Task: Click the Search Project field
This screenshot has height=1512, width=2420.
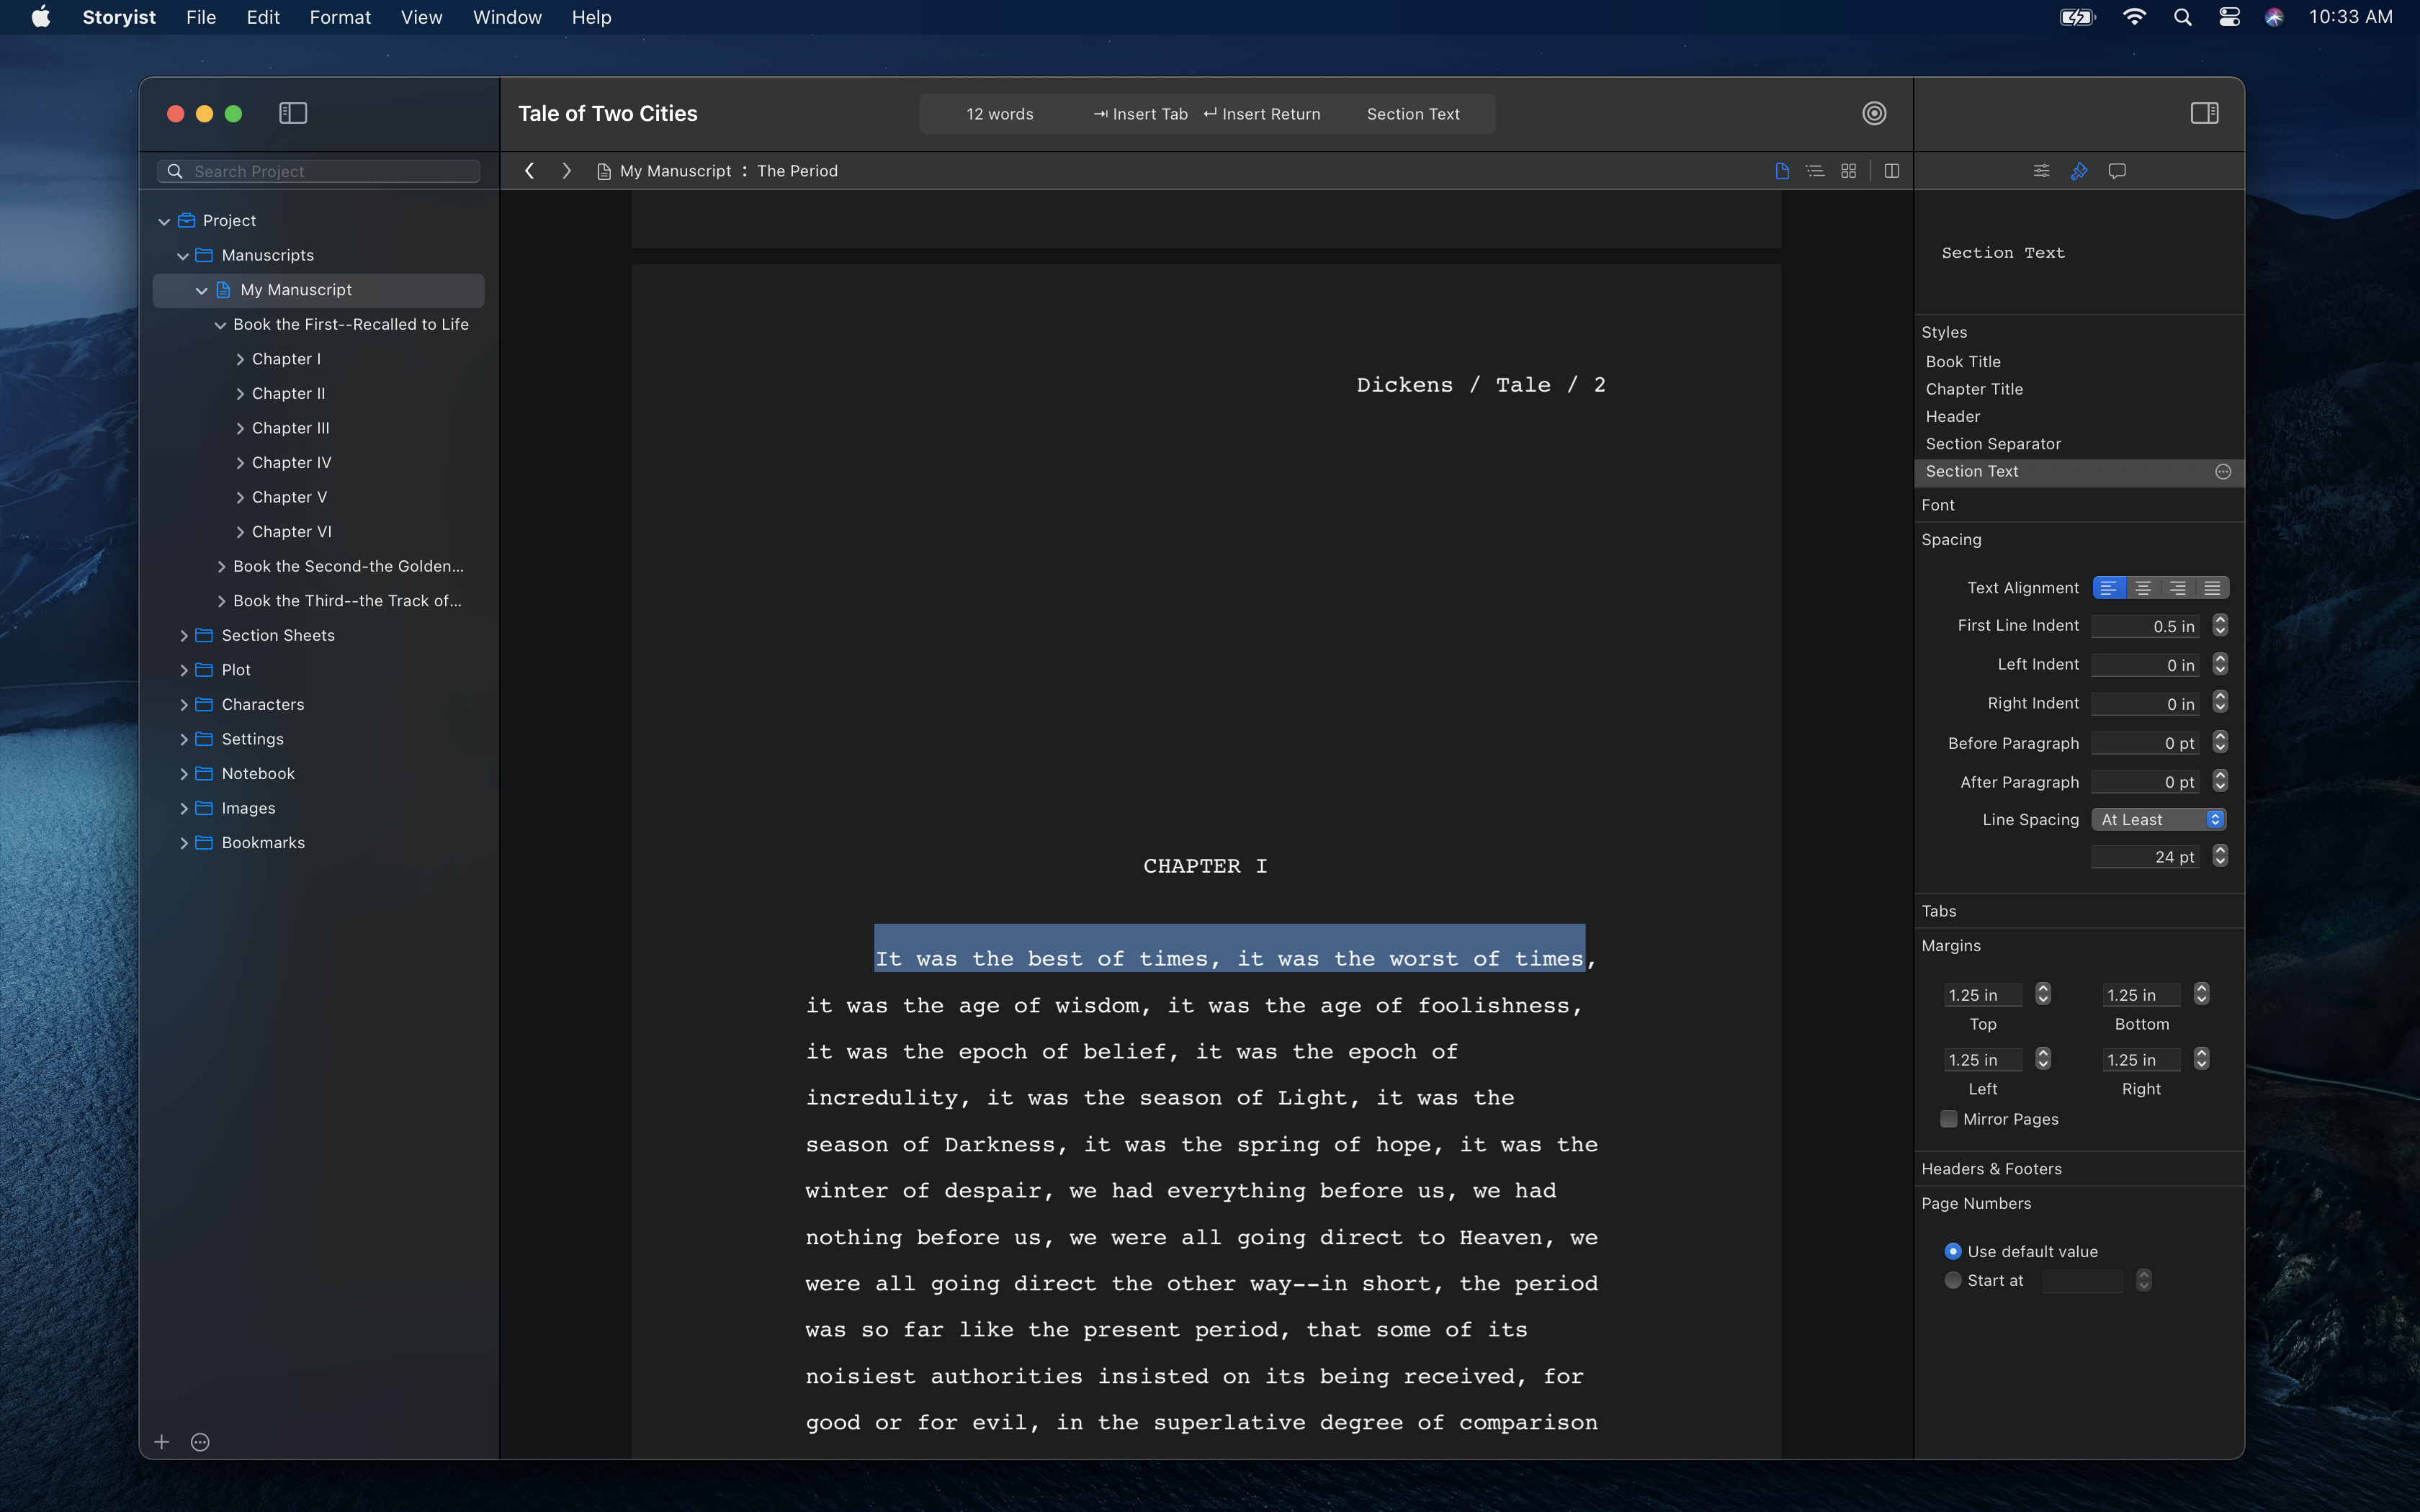Action: tap(318, 171)
